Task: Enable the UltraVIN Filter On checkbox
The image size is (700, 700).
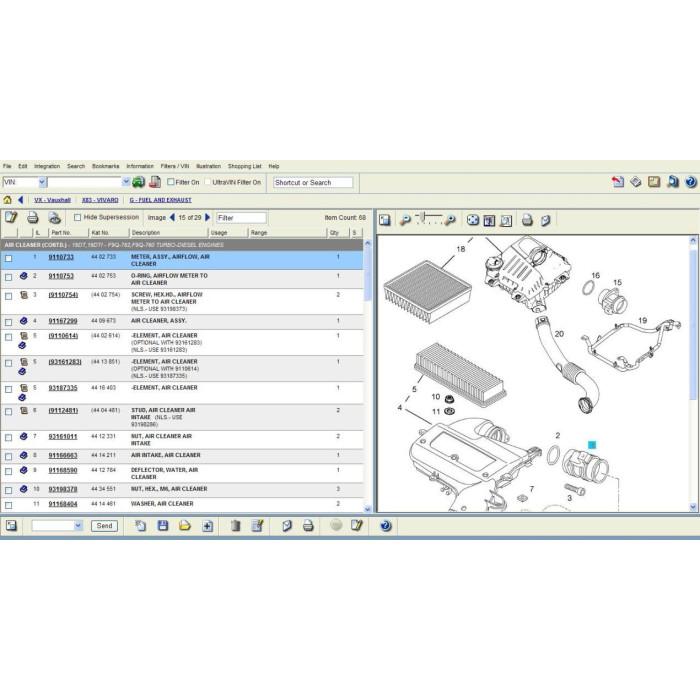Action: [208, 182]
